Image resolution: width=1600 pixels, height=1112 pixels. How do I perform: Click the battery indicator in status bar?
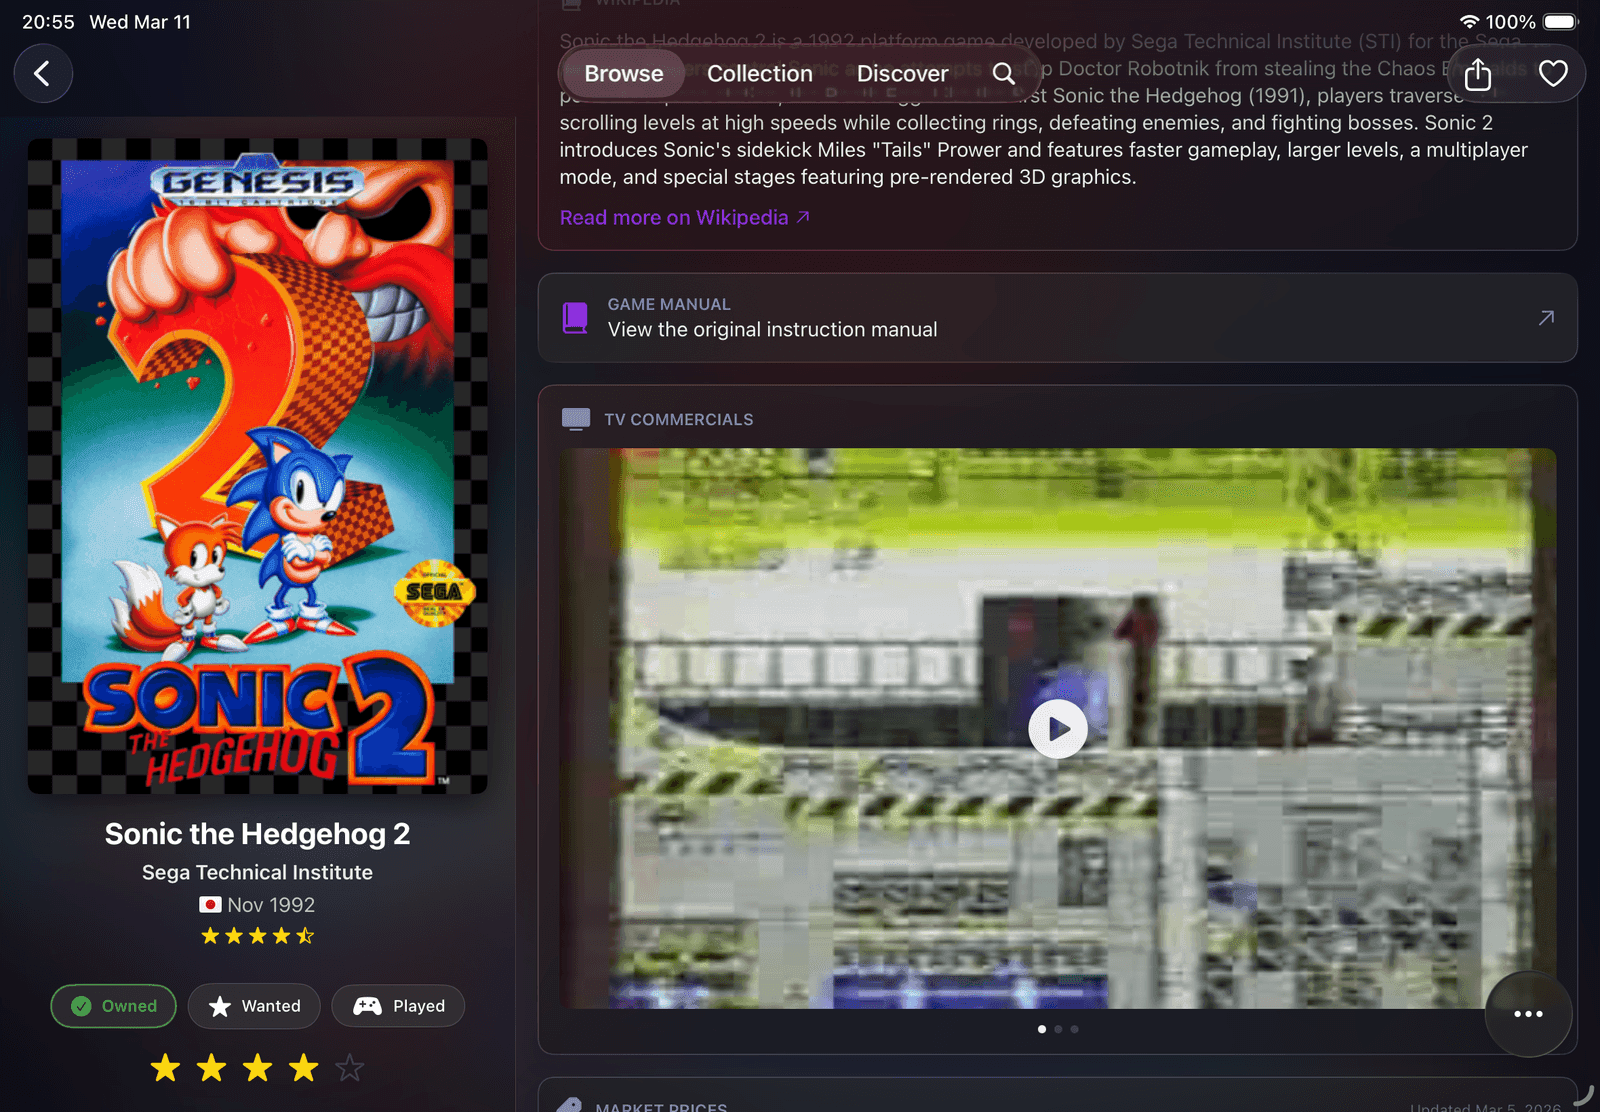point(1560,22)
